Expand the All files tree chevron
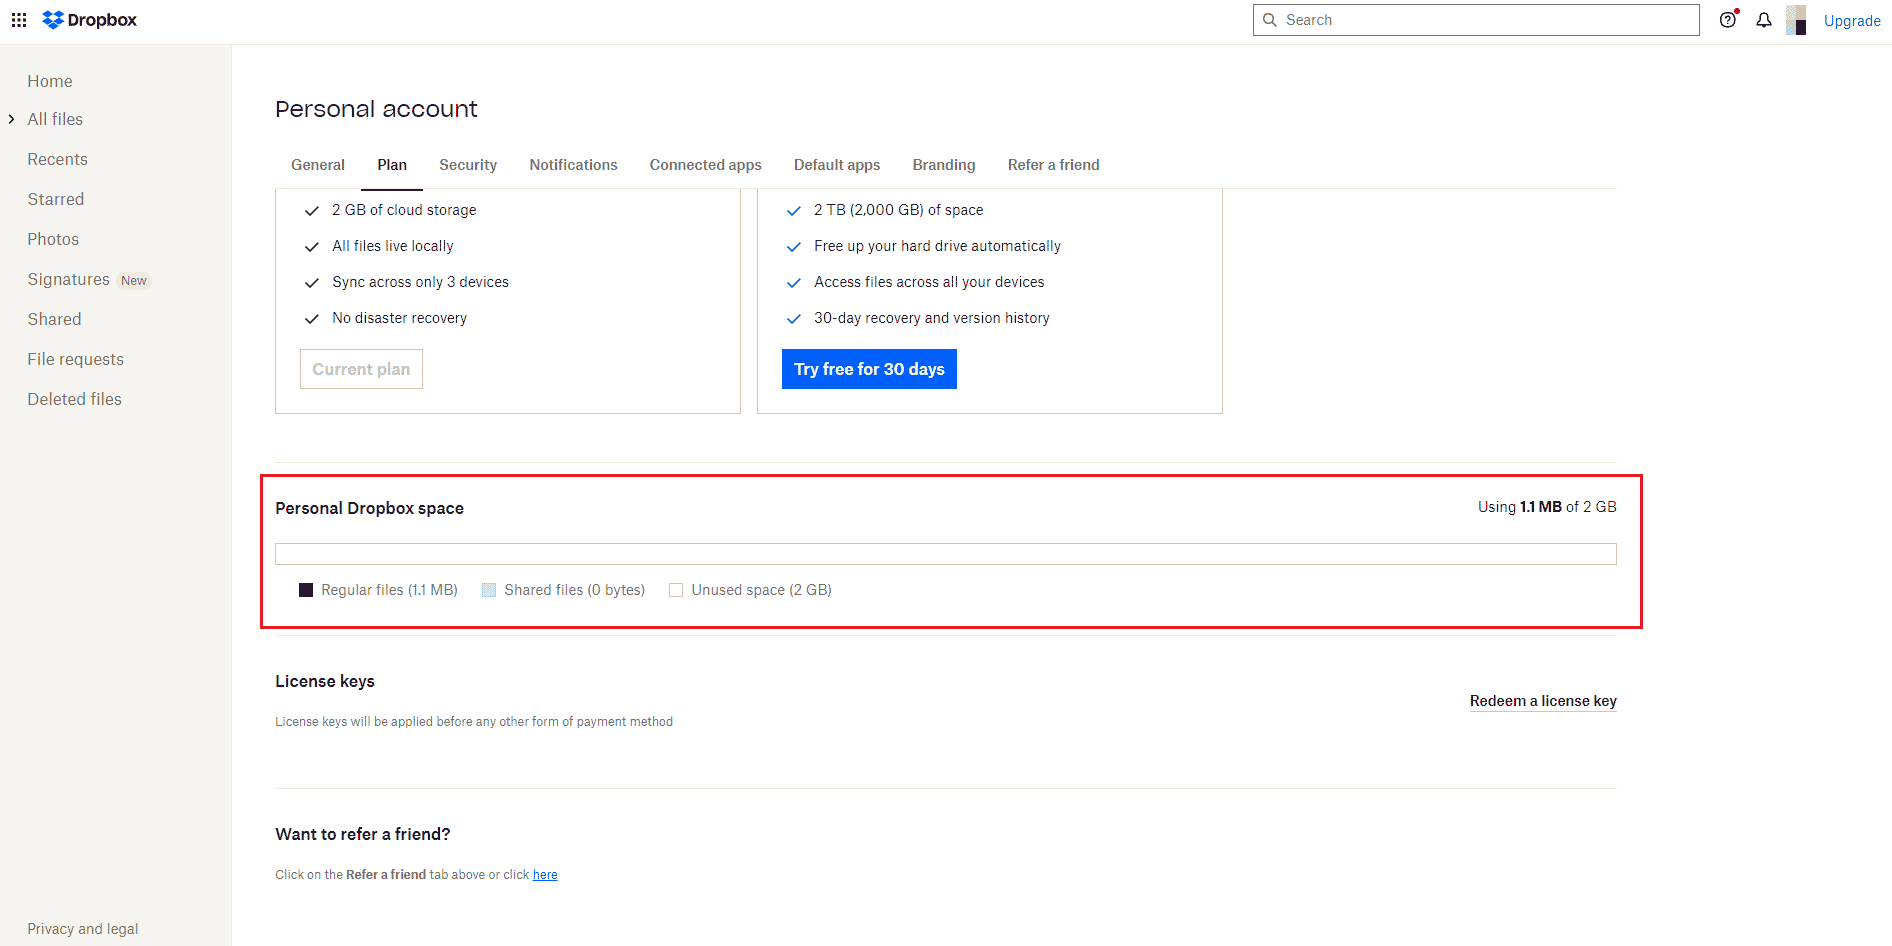Image resolution: width=1892 pixels, height=946 pixels. (11, 119)
